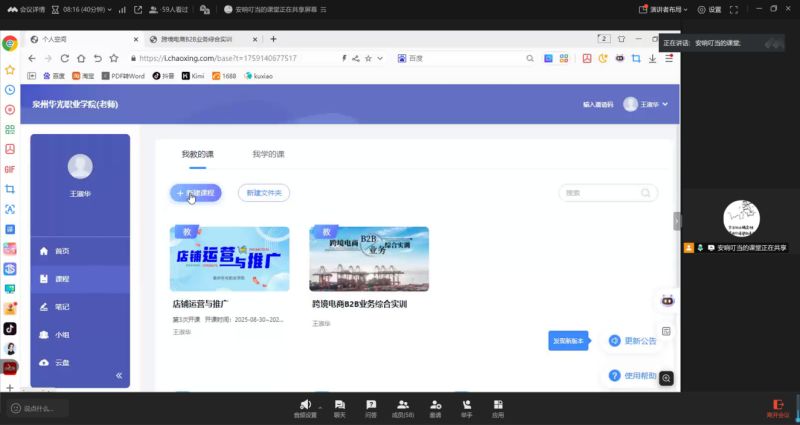This screenshot has width=800, height=425.
Task: Open 聊天 chat in meeting toolbar
Action: pyautogui.click(x=340, y=409)
